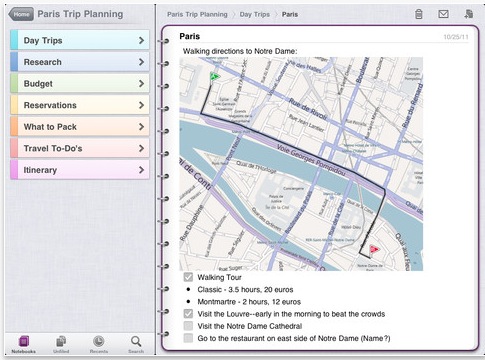
Task: Open the Unfiled notes icon
Action: coord(61,341)
